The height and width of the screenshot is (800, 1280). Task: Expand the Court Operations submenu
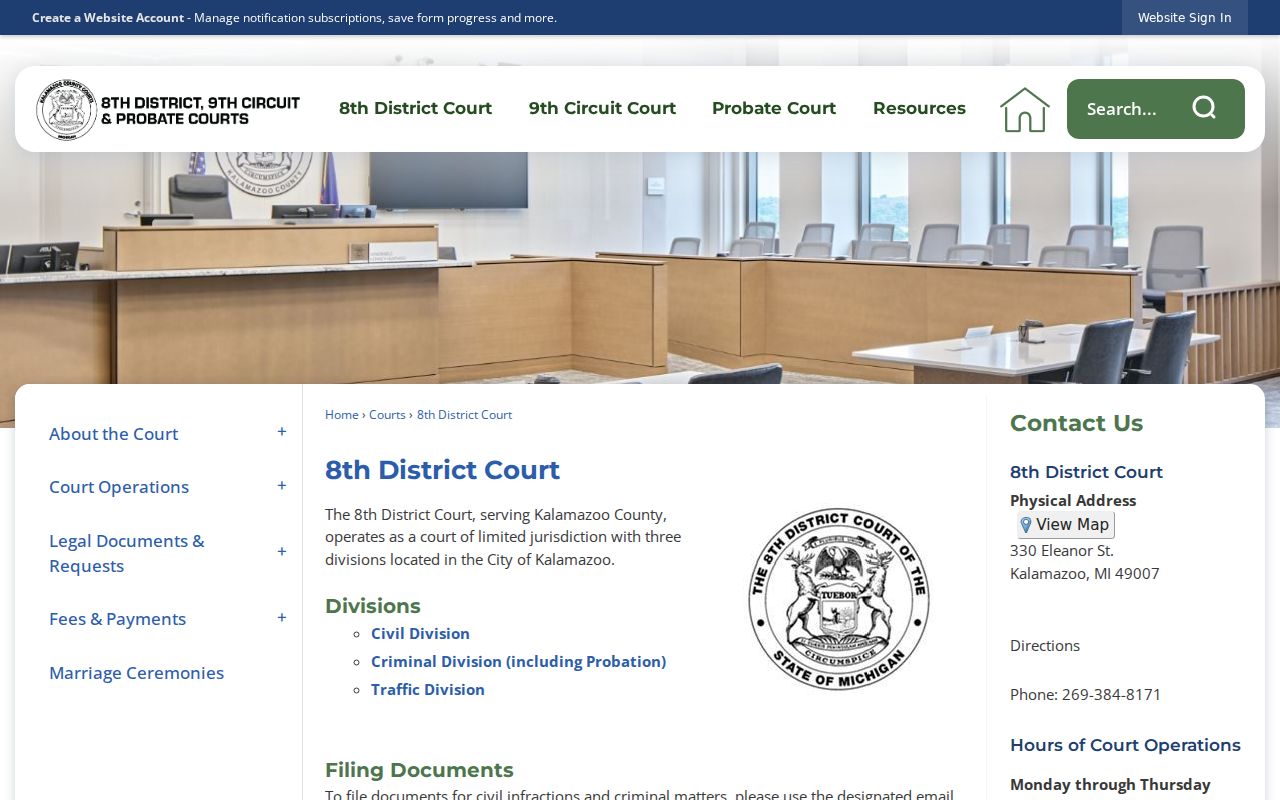pos(282,486)
